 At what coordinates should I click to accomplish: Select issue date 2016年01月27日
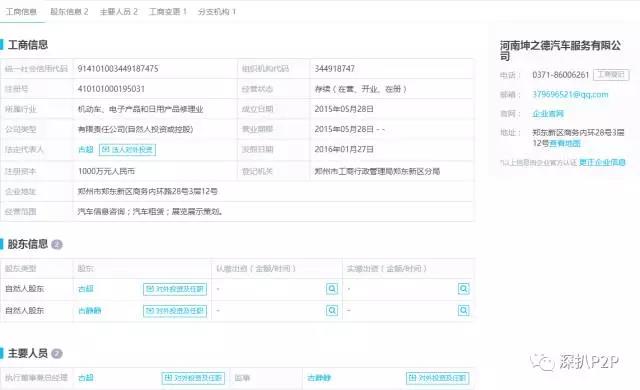tap(344, 149)
